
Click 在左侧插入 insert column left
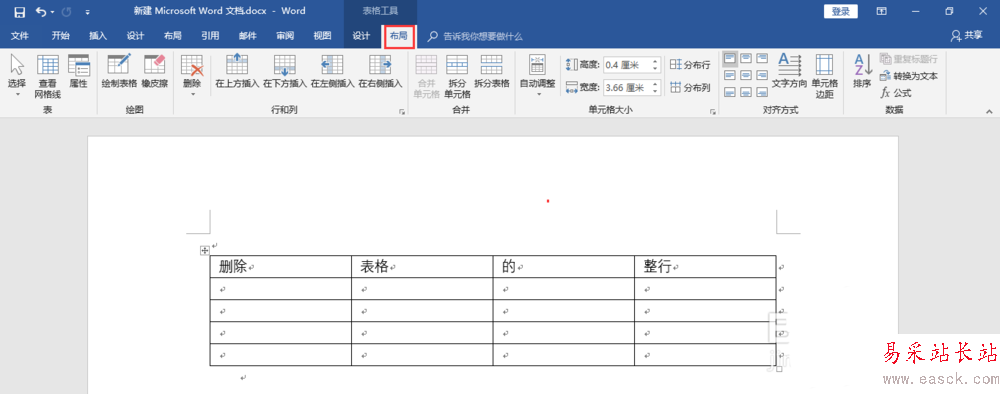[x=332, y=71]
